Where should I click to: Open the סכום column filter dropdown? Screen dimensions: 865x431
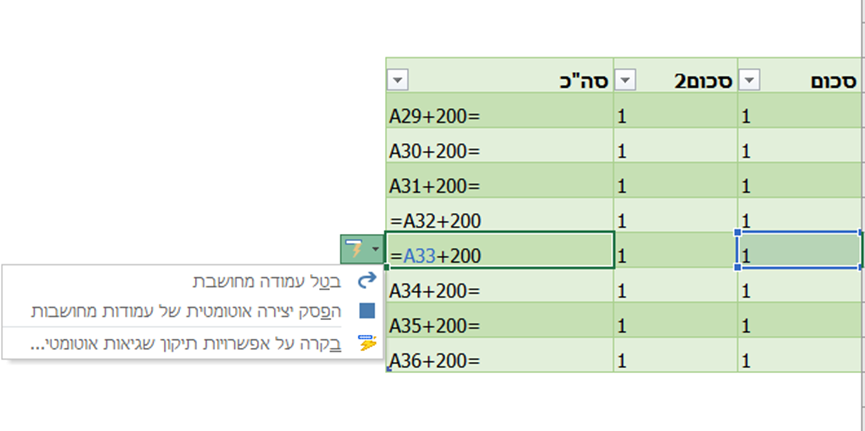pyautogui.click(x=749, y=80)
